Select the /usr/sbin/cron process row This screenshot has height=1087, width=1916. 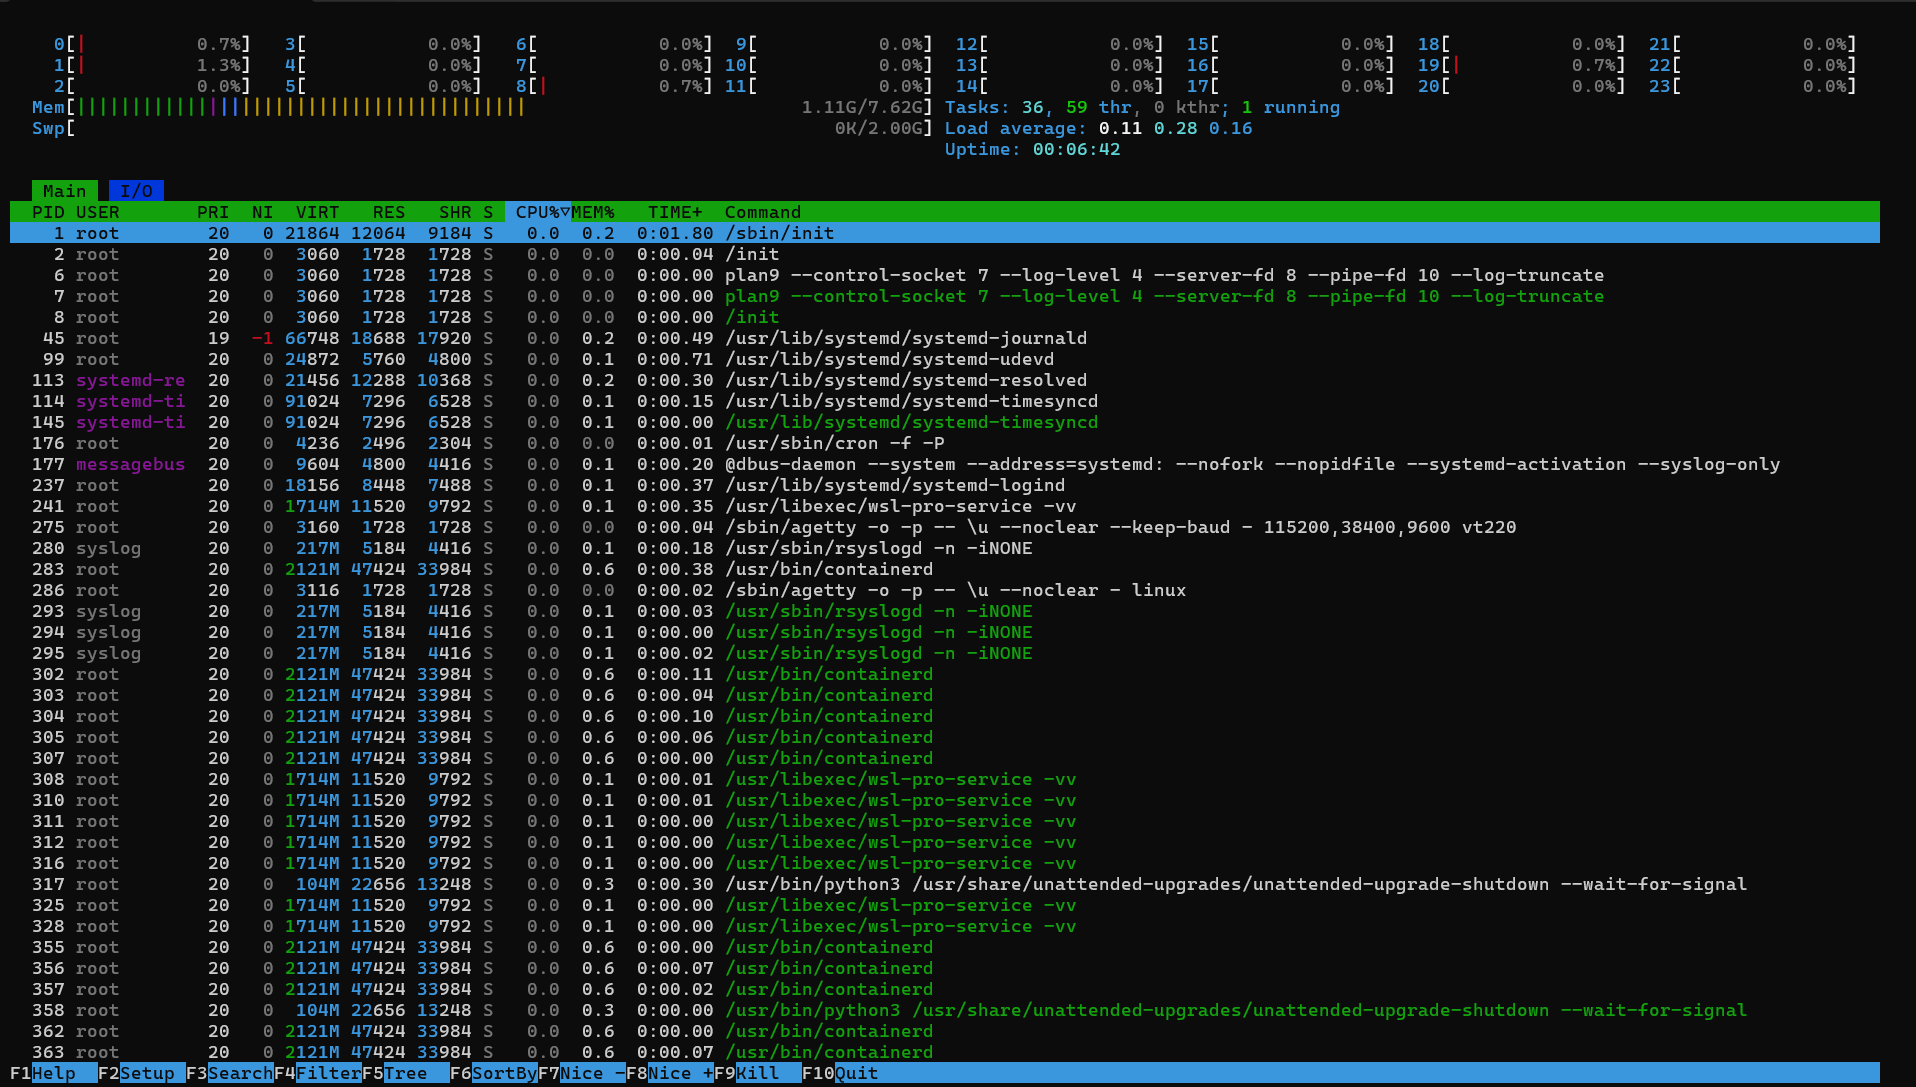tap(834, 443)
